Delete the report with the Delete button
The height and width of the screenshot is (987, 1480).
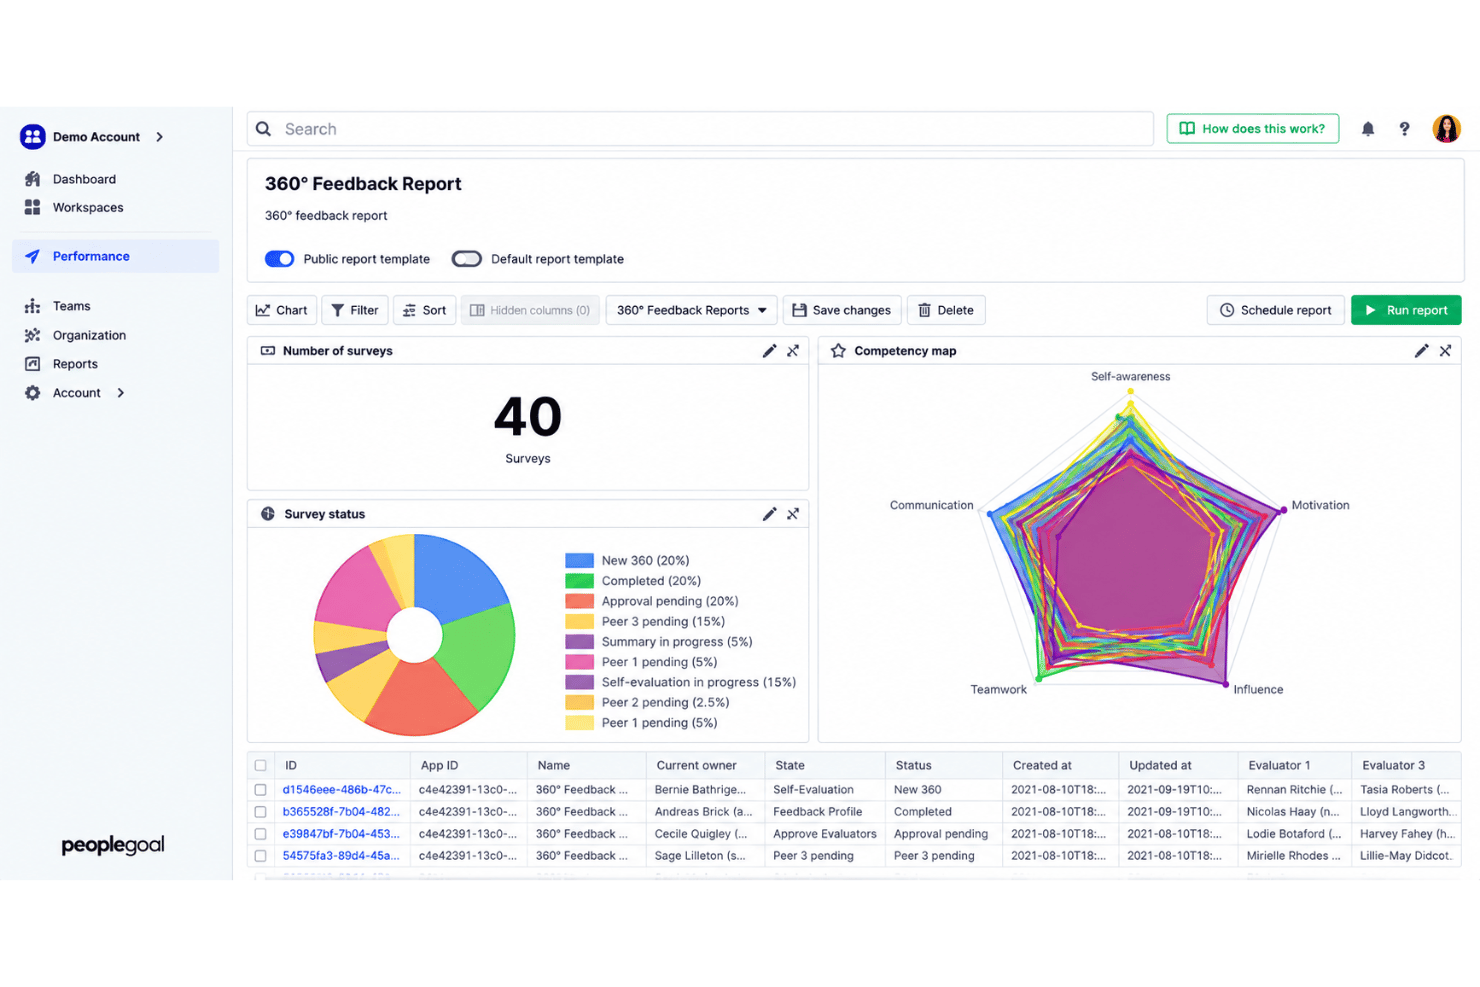pyautogui.click(x=946, y=310)
